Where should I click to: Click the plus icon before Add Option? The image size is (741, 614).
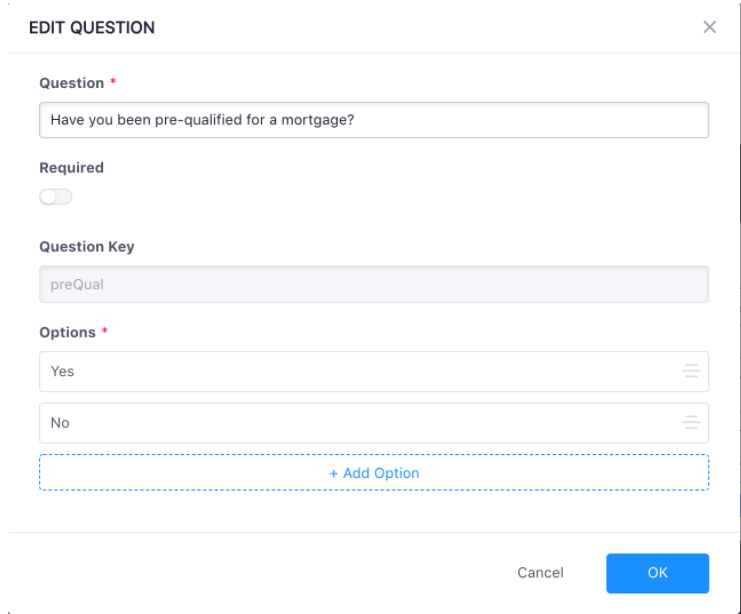tap(334, 473)
